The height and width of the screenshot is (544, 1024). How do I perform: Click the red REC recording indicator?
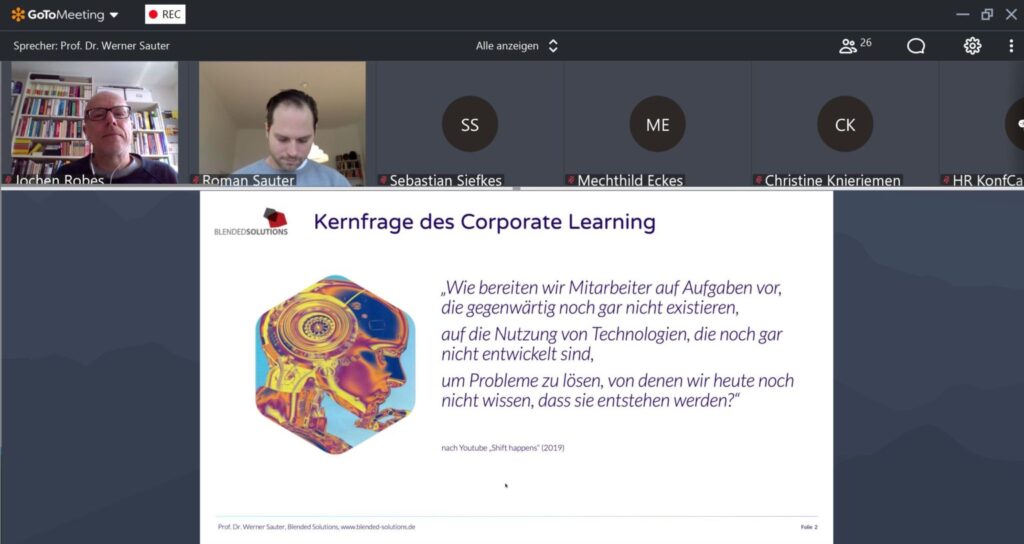(x=165, y=14)
